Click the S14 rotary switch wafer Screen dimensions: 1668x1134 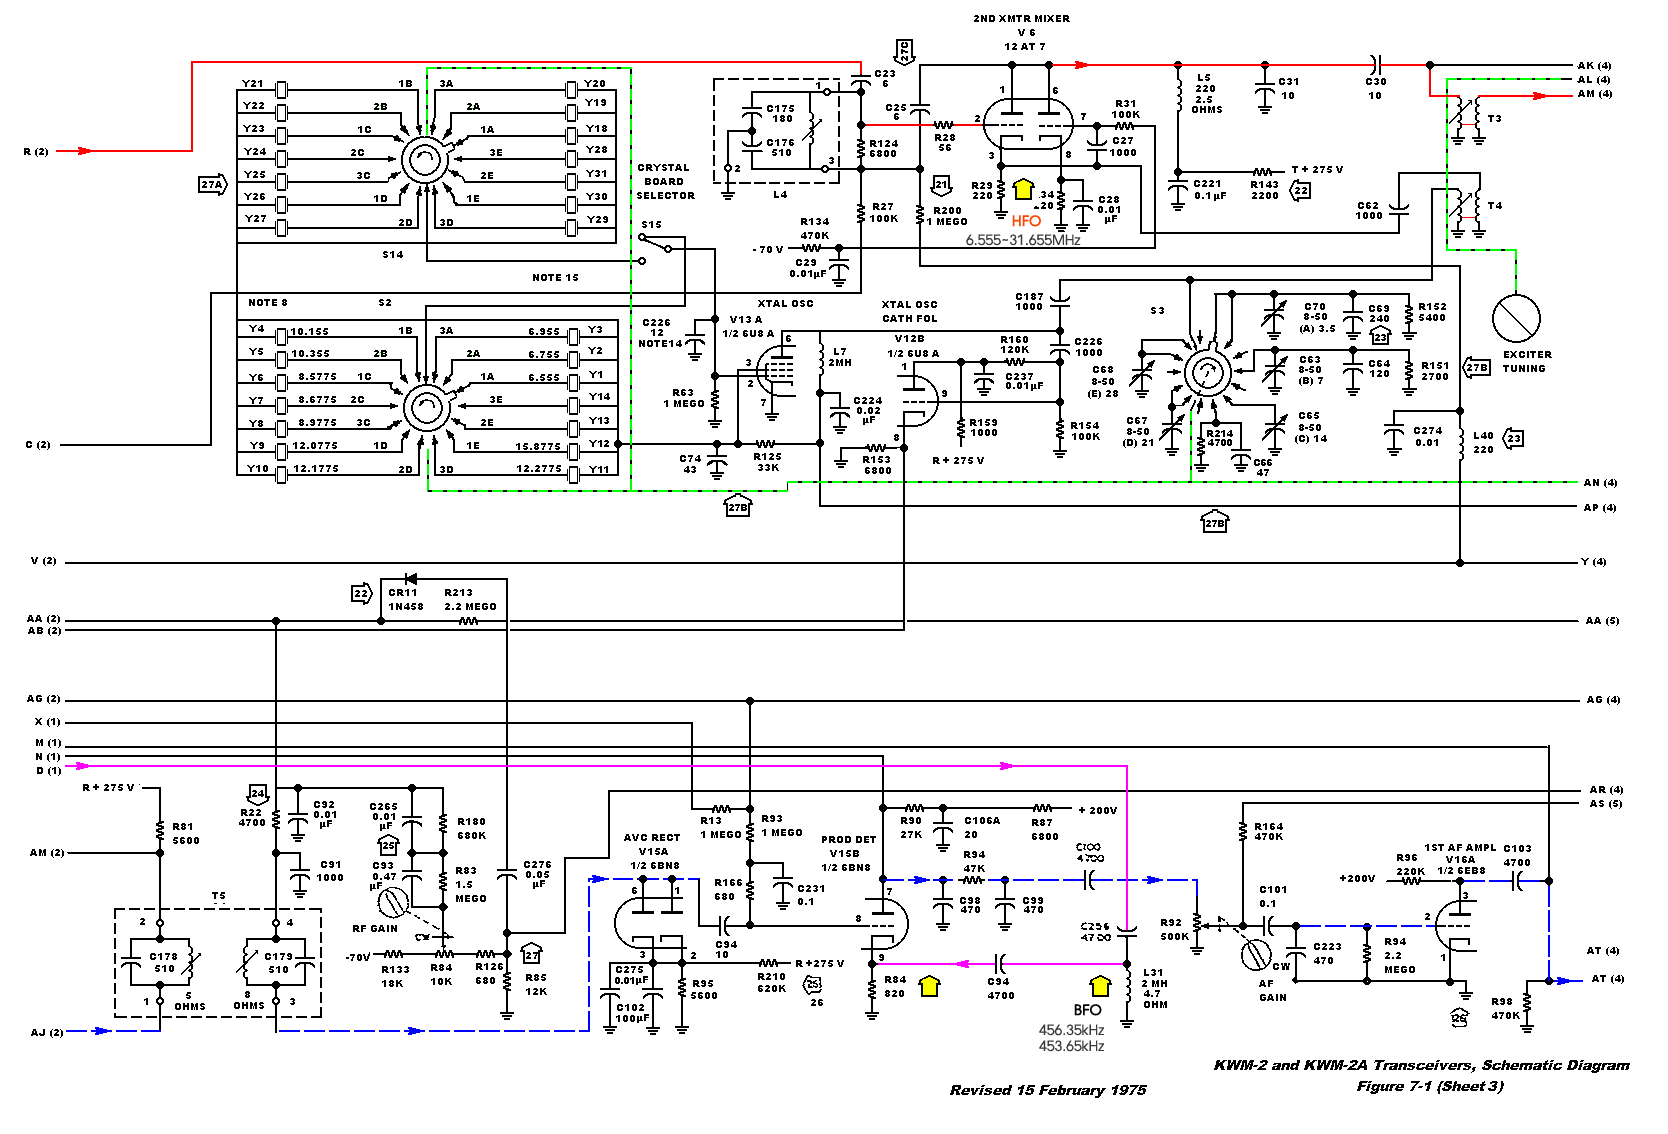pyautogui.click(x=424, y=160)
